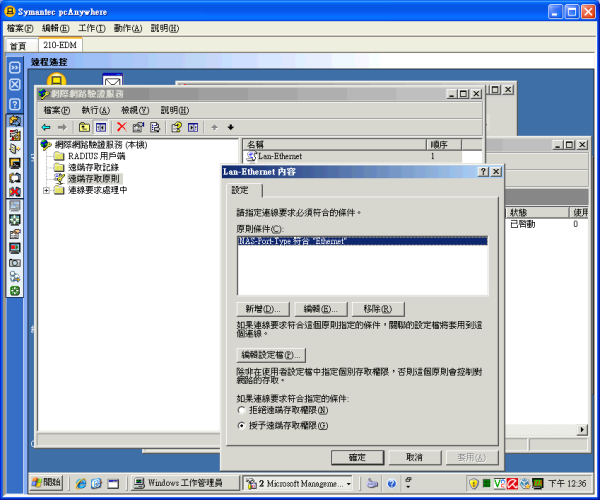Click the black move-down arrow in toolbar

point(230,127)
